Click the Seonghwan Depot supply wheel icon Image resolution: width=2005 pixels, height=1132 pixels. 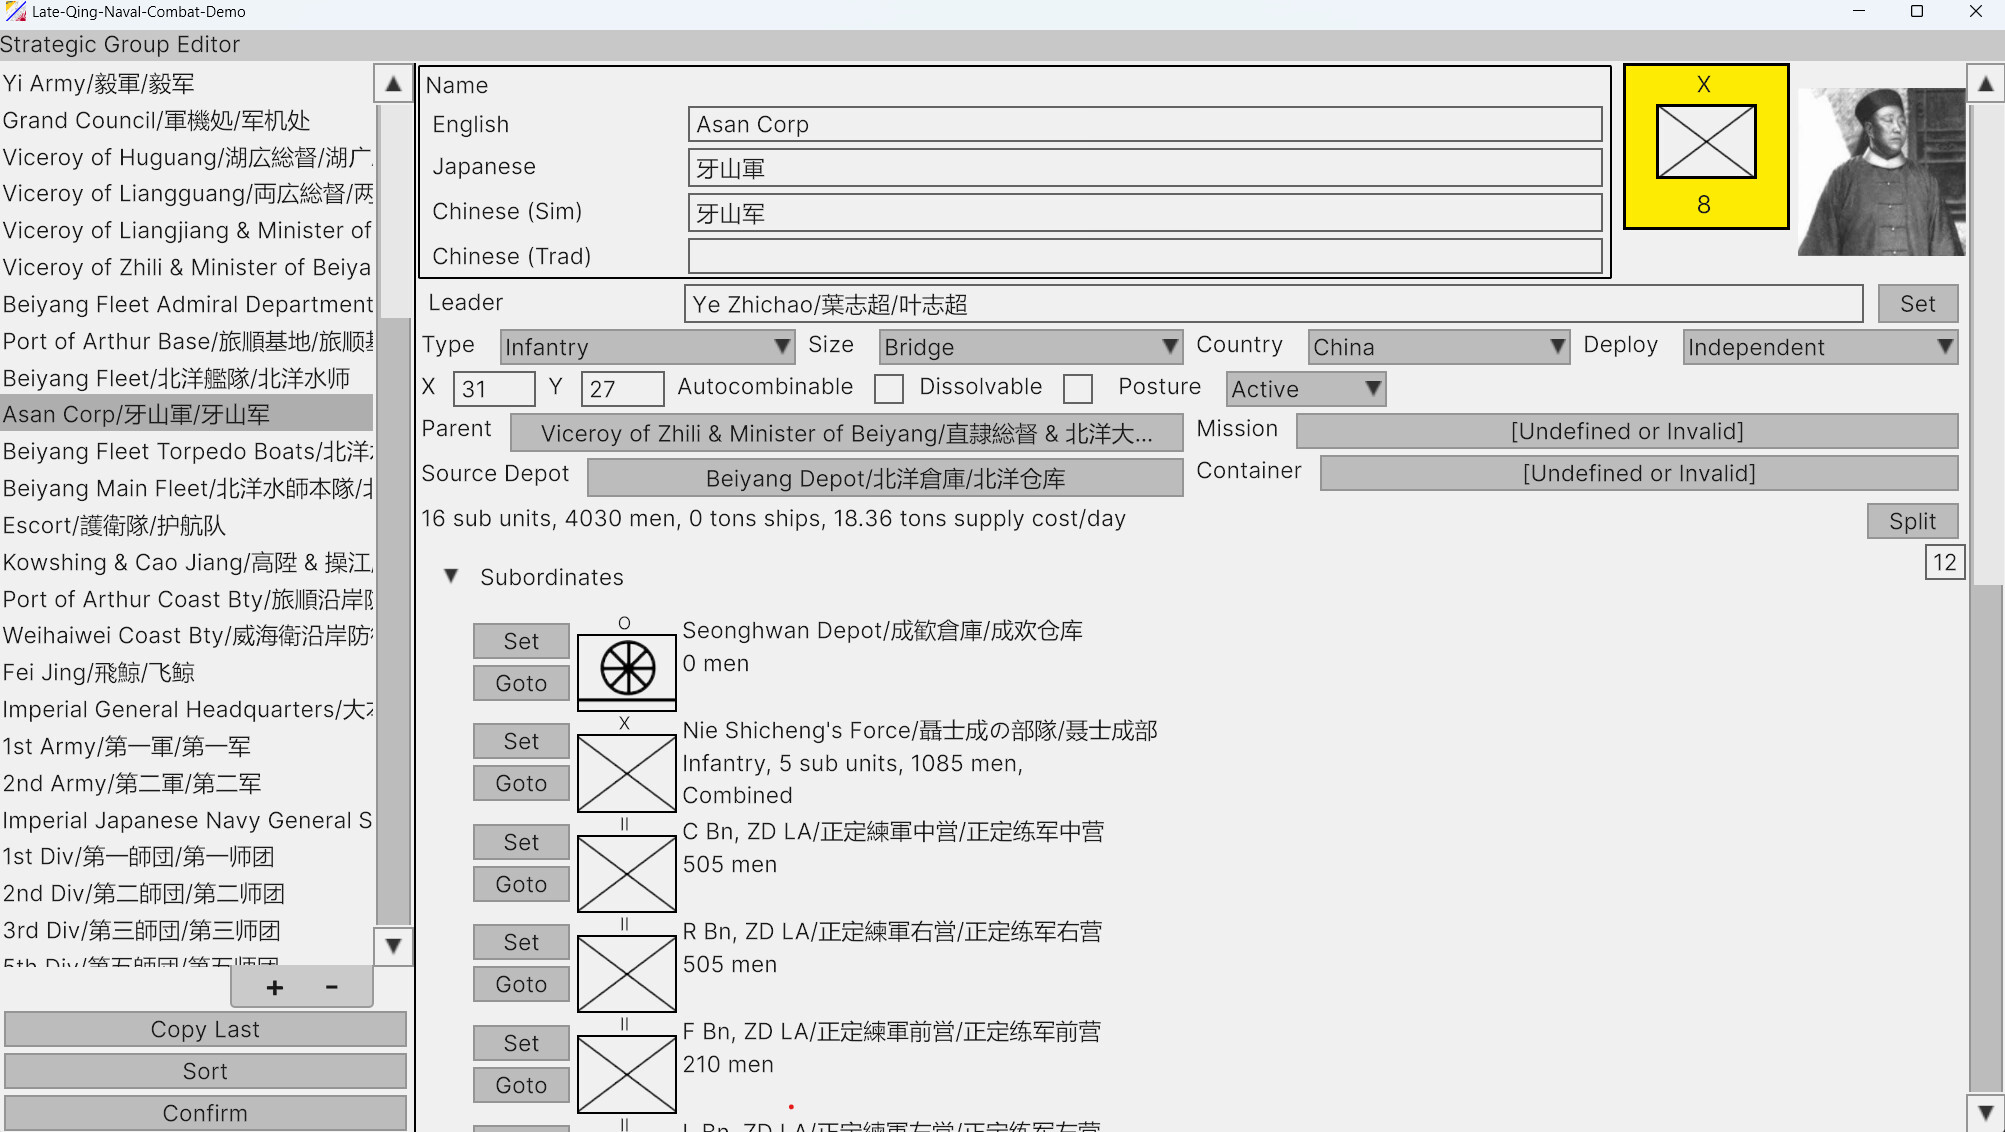(x=626, y=669)
